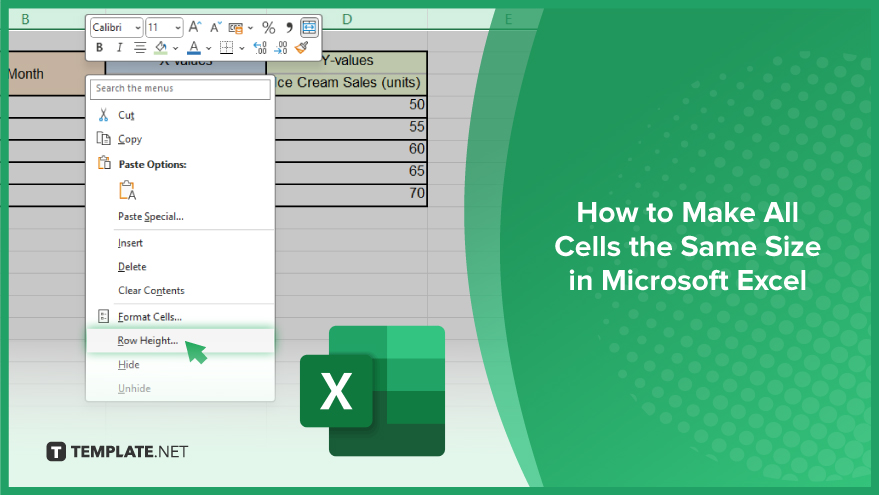Screen dimensions: 879x495
Task: Decrease font size in mini toolbar
Action: click(x=216, y=27)
